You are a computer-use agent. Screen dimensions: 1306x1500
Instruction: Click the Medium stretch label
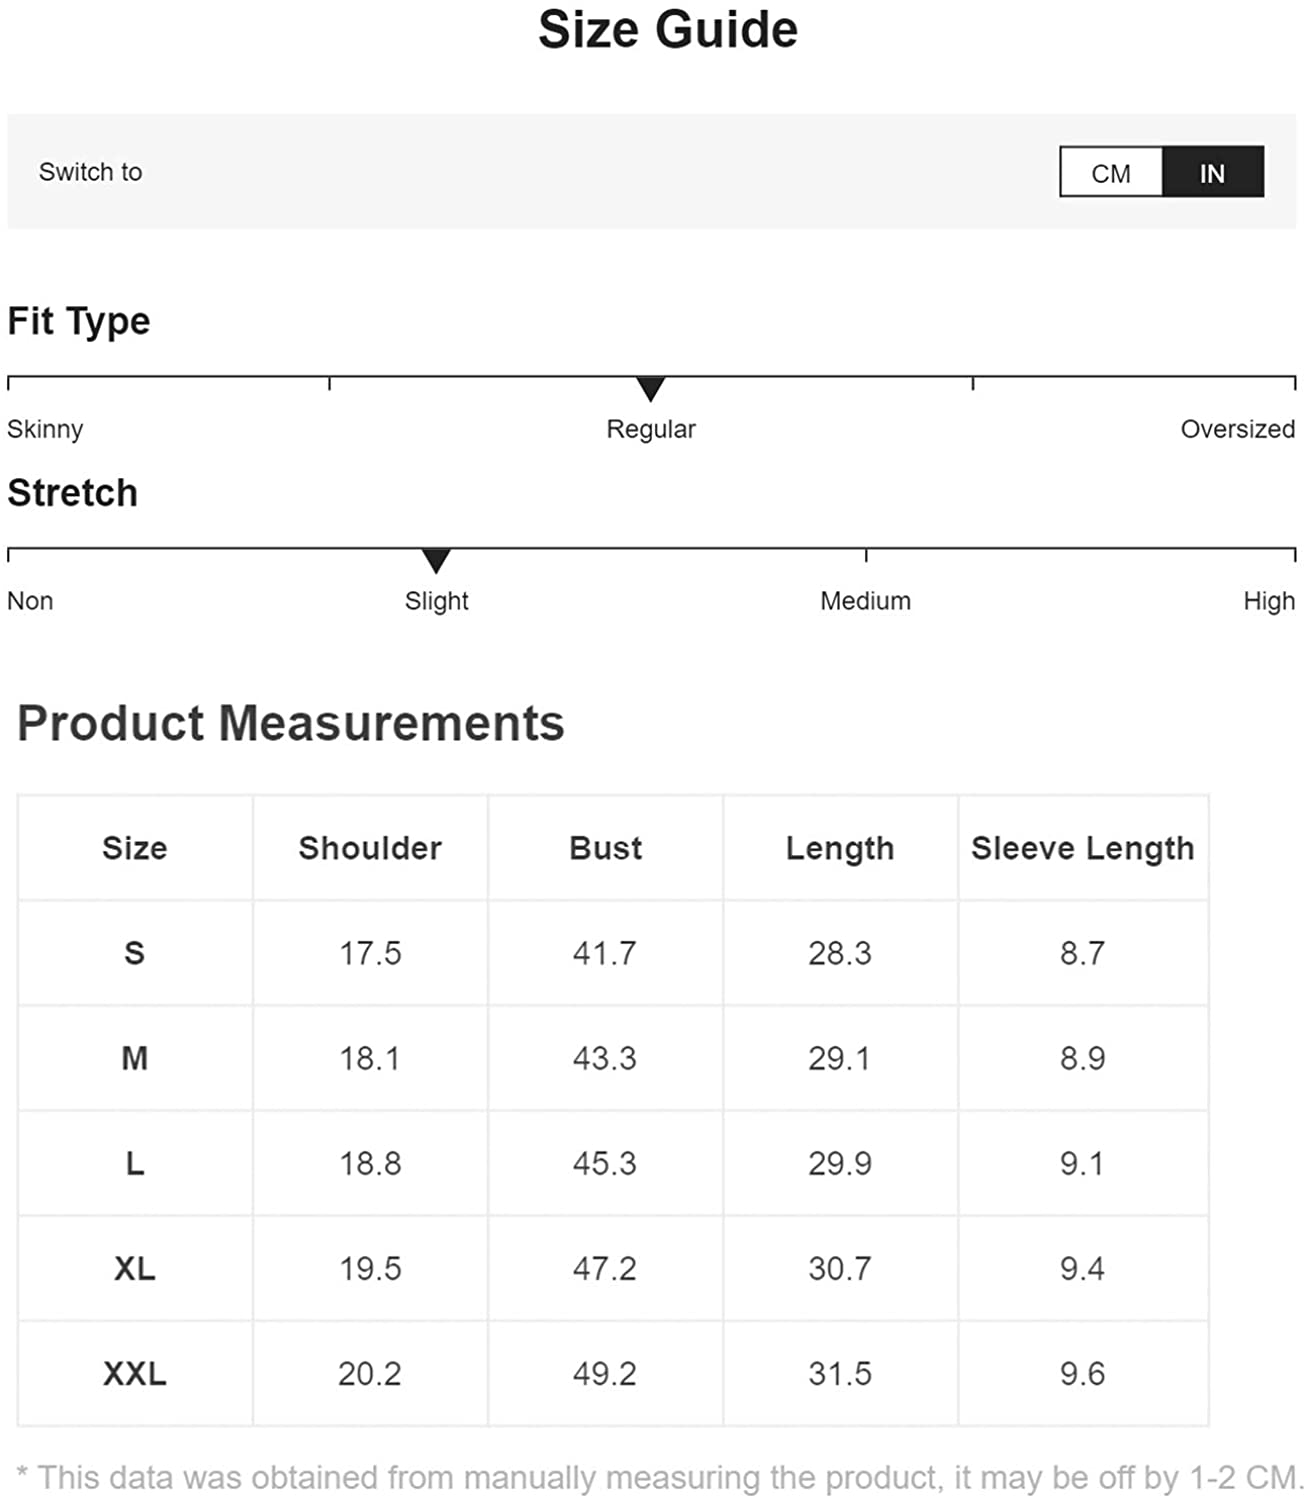click(865, 601)
